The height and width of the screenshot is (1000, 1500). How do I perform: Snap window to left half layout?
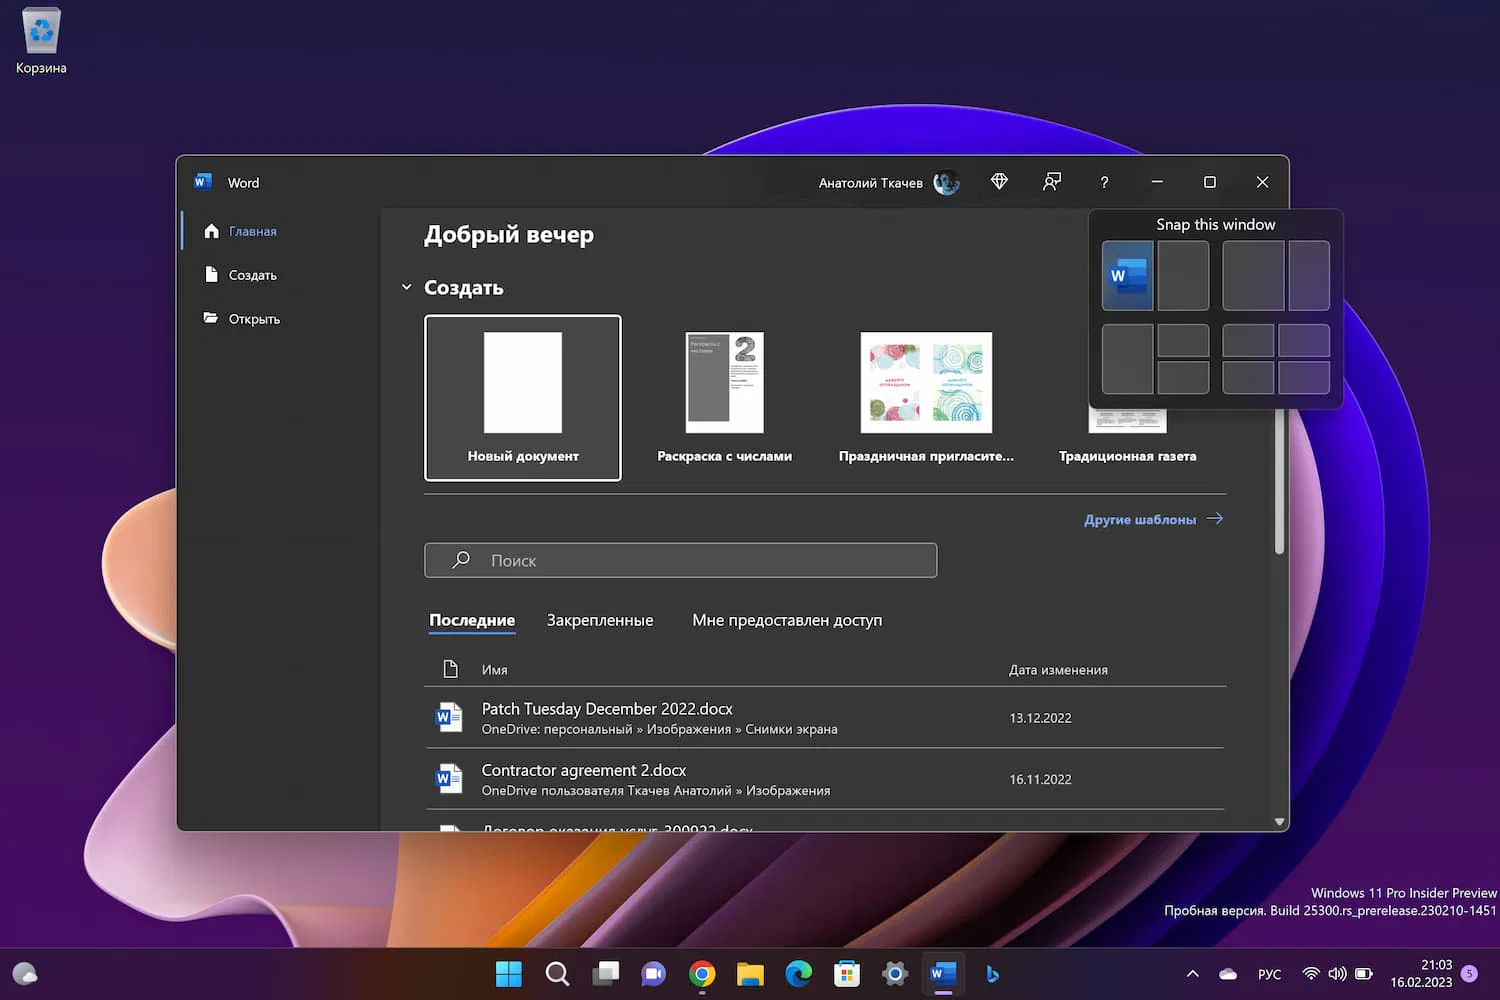[1127, 276]
